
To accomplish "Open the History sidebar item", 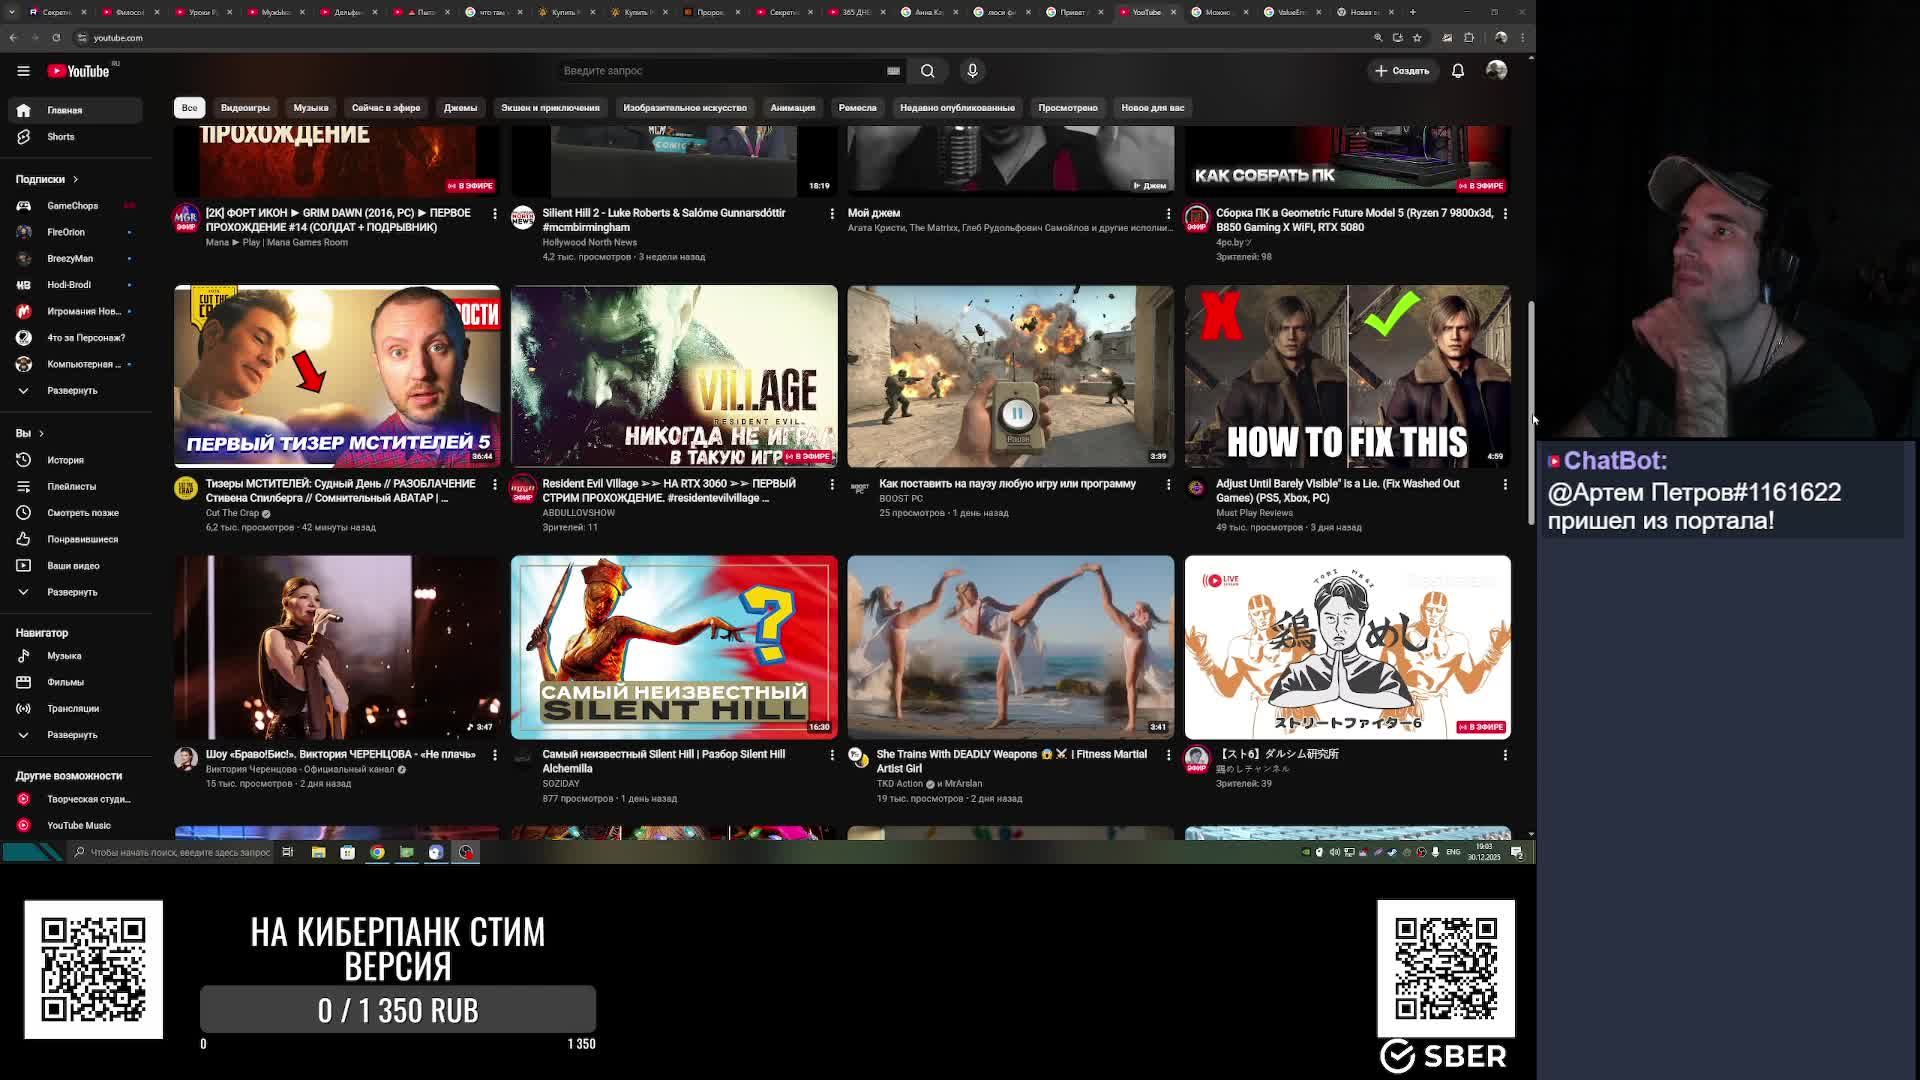I will 65,460.
